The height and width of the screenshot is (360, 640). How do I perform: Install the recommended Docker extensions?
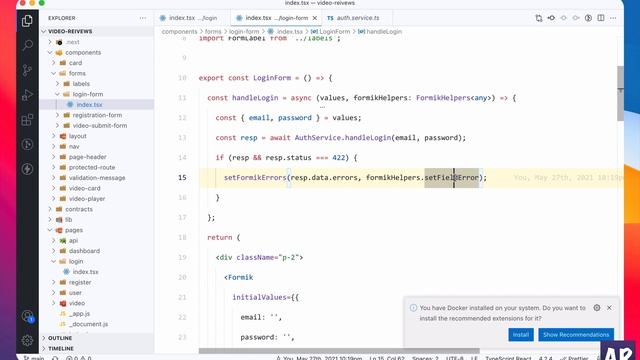(521, 335)
